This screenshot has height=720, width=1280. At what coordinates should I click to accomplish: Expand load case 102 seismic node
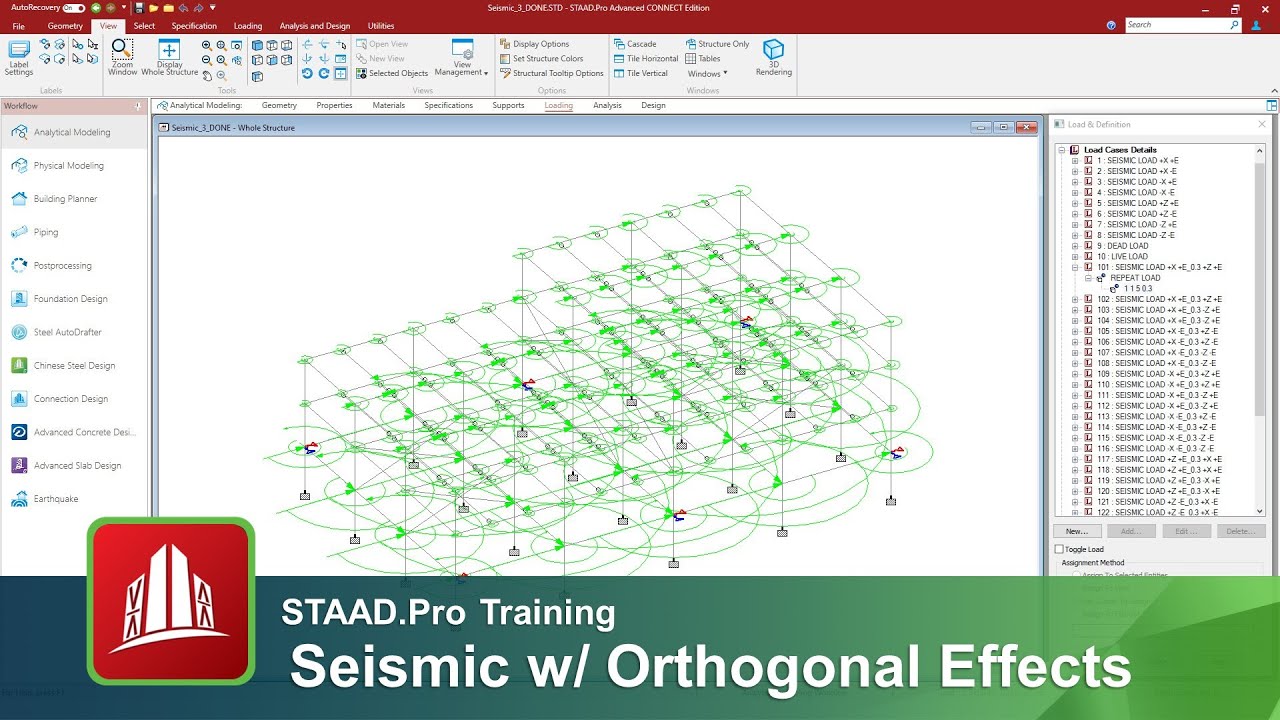point(1075,299)
